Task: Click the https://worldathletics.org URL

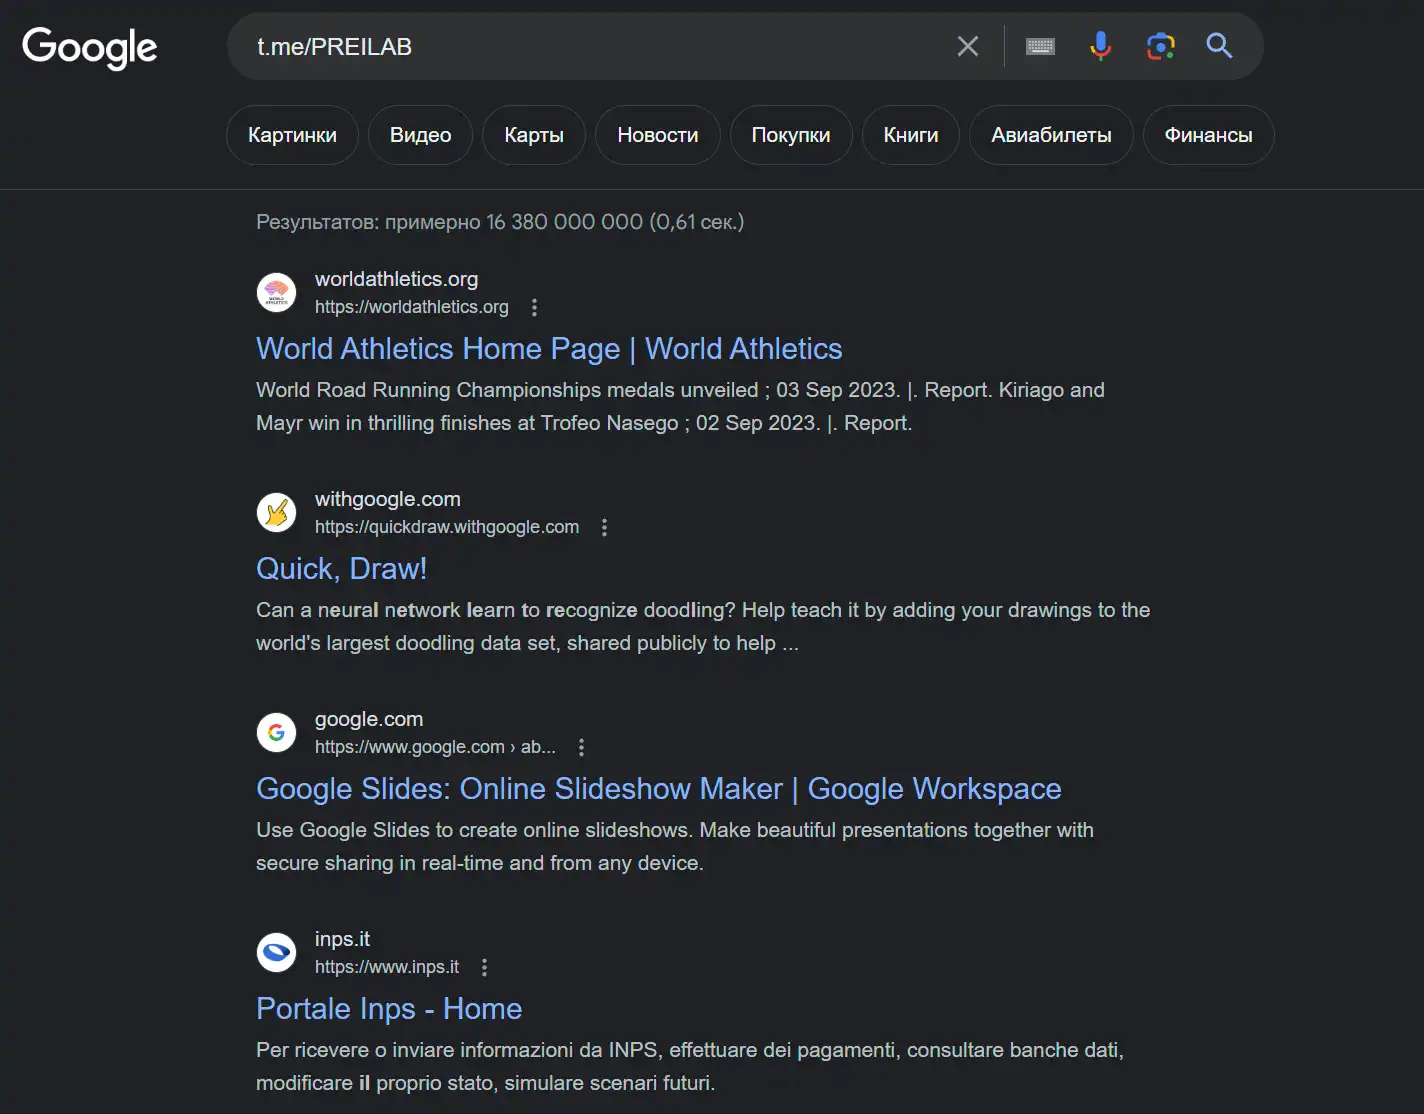Action: click(x=412, y=307)
